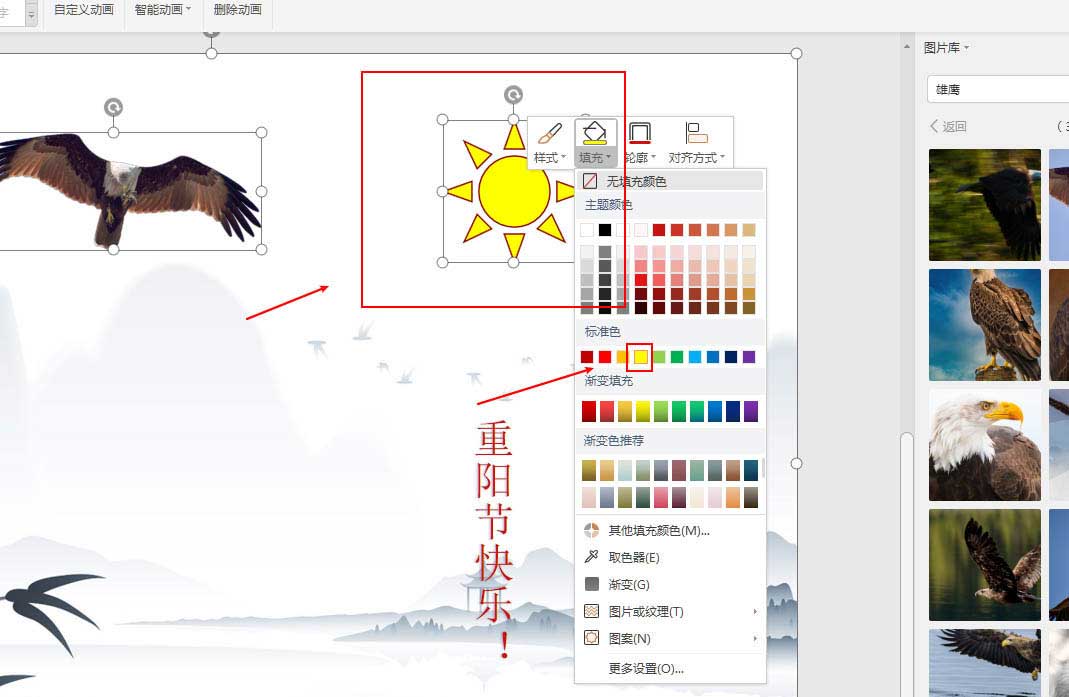Open the 样式 dropdown arrow
Viewport: 1069px width, 697px height.
click(x=564, y=158)
